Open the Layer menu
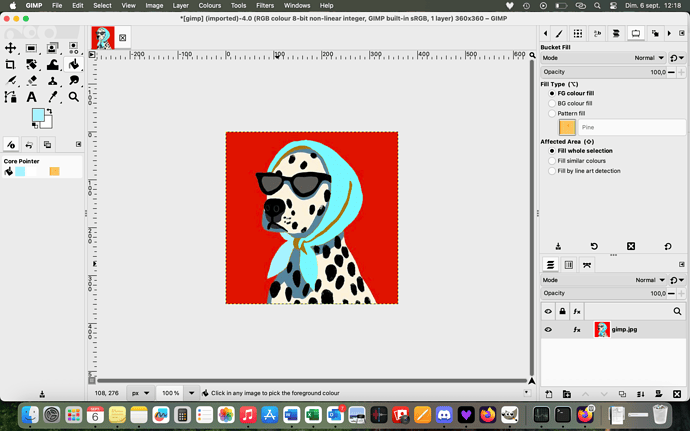The width and height of the screenshot is (690, 431). [180, 6]
